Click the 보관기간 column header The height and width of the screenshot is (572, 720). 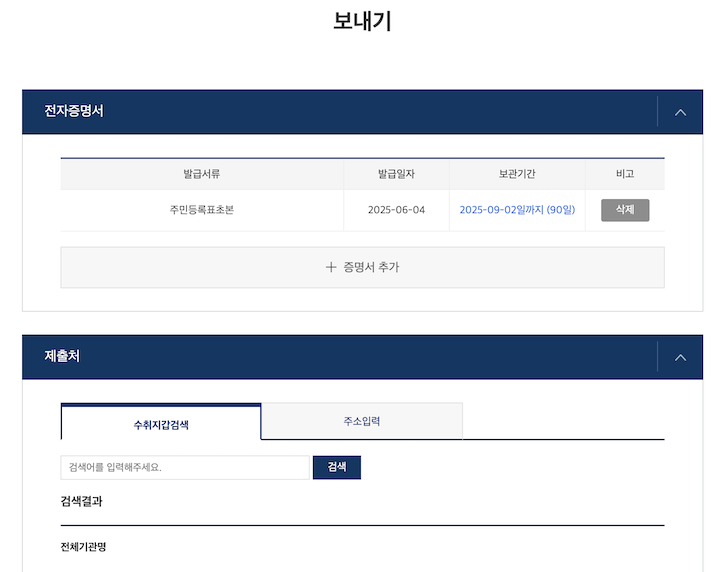pos(517,174)
